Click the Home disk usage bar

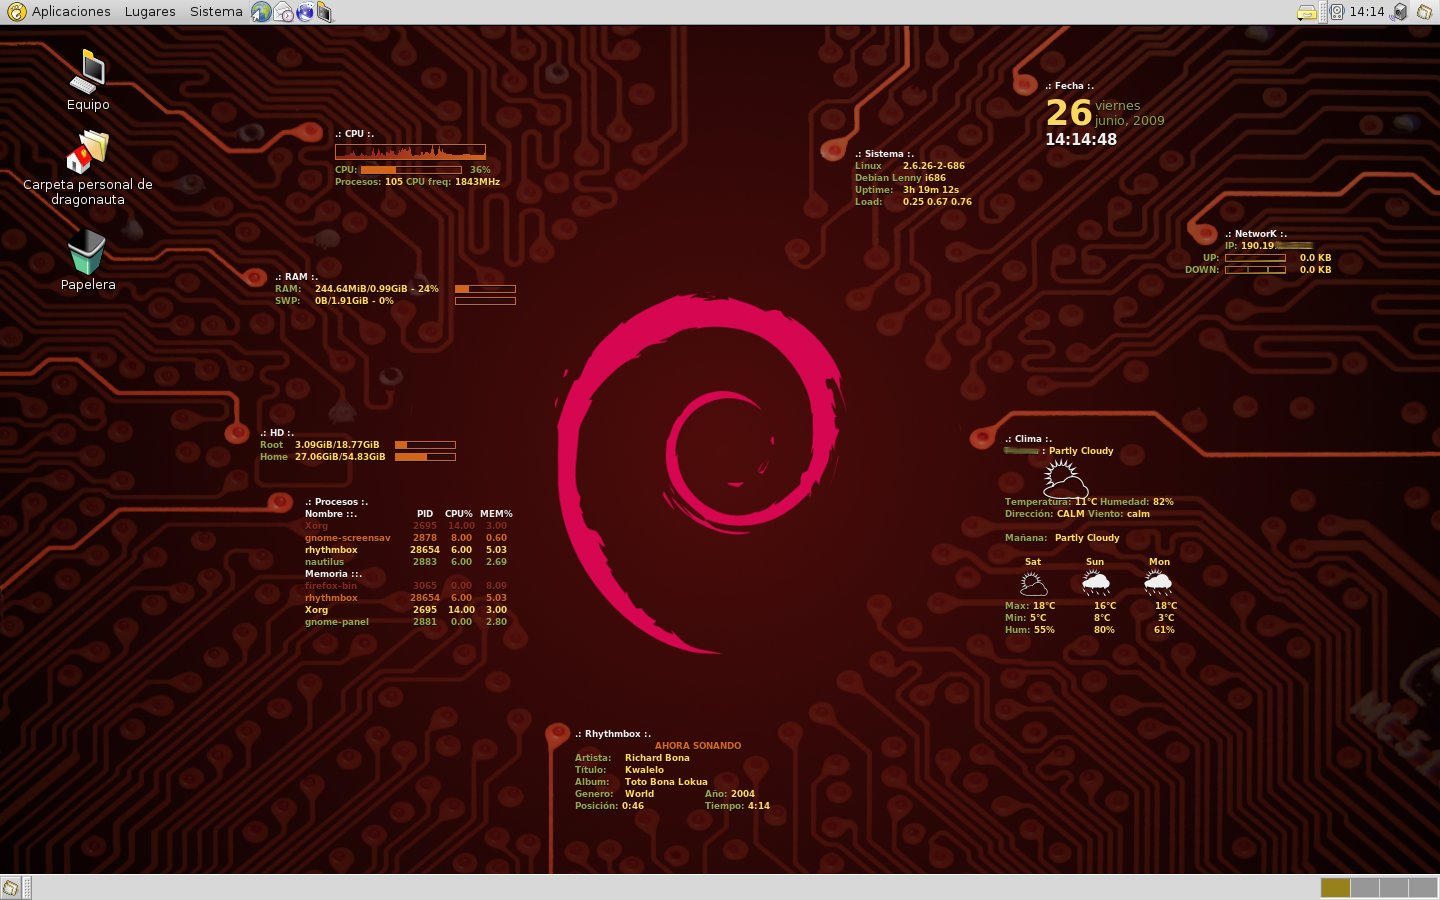point(425,457)
